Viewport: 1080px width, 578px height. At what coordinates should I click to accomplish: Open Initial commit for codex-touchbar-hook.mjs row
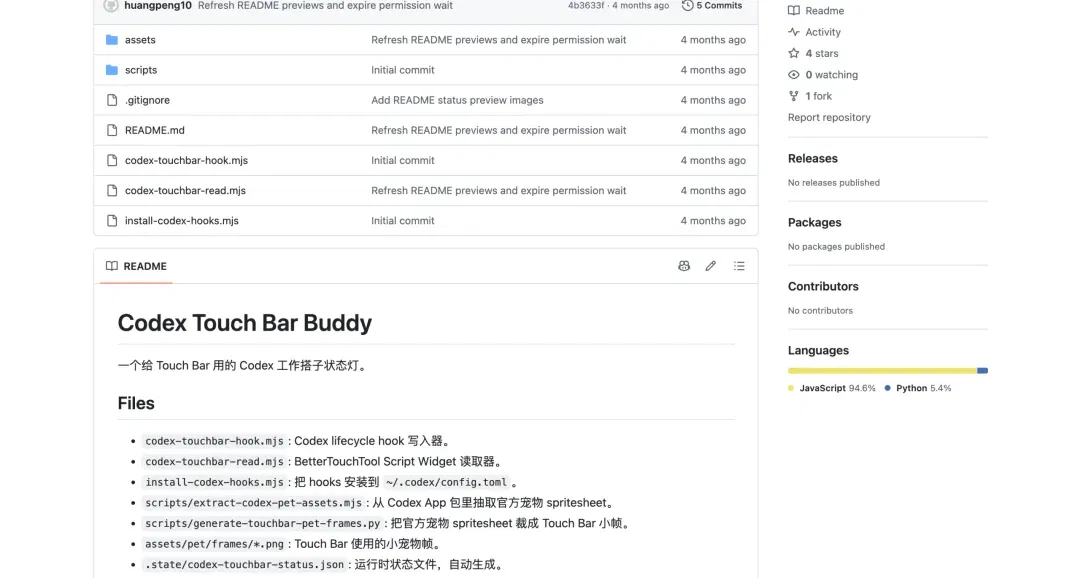click(x=402, y=161)
